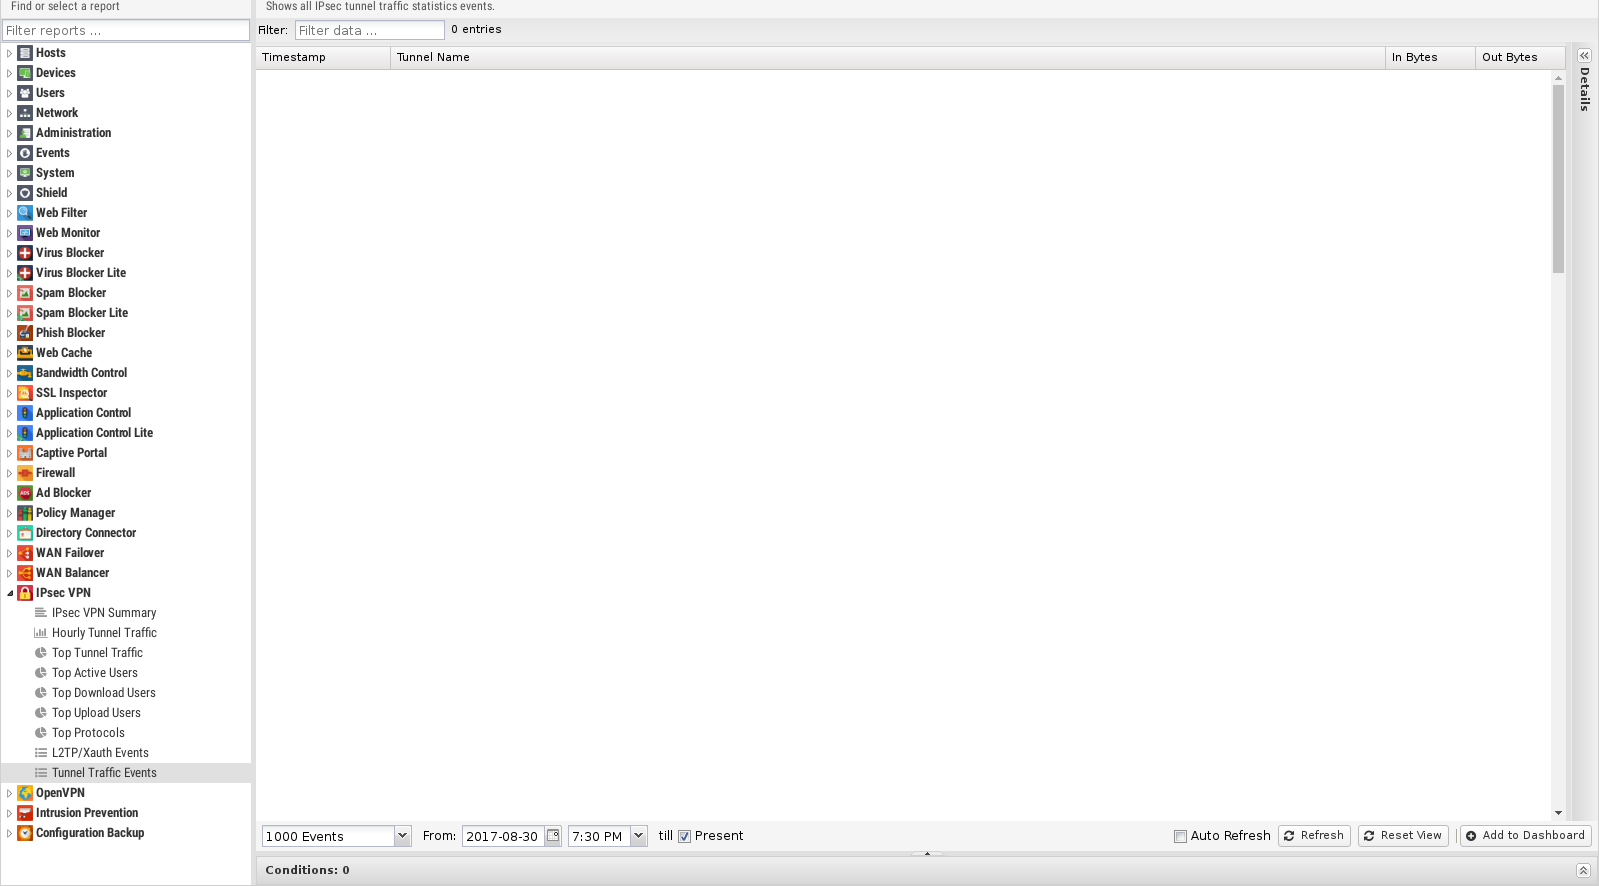
Task: Expand the Intrusion Prevention node
Action: point(10,813)
